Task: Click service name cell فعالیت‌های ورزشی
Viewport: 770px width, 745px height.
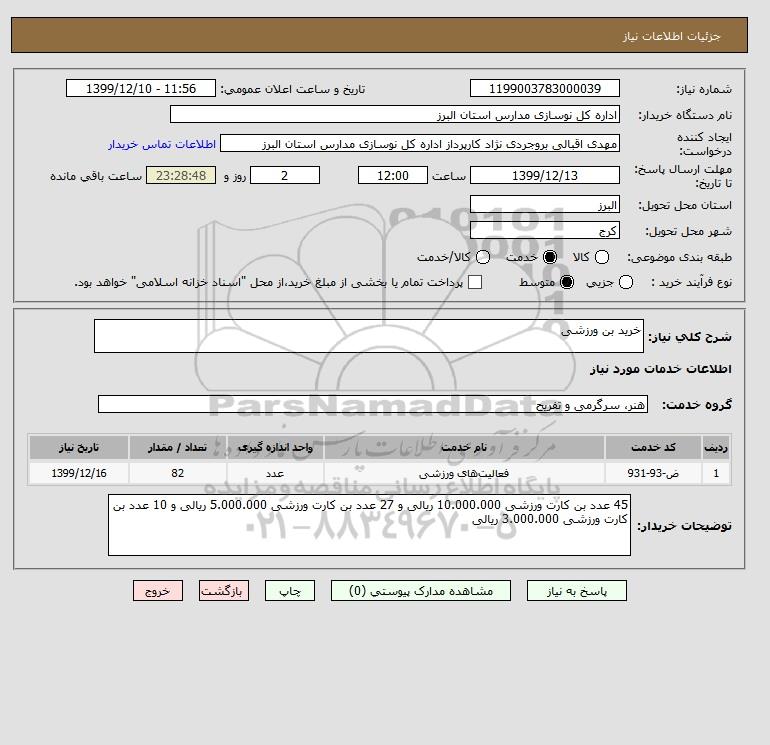Action: point(464,473)
